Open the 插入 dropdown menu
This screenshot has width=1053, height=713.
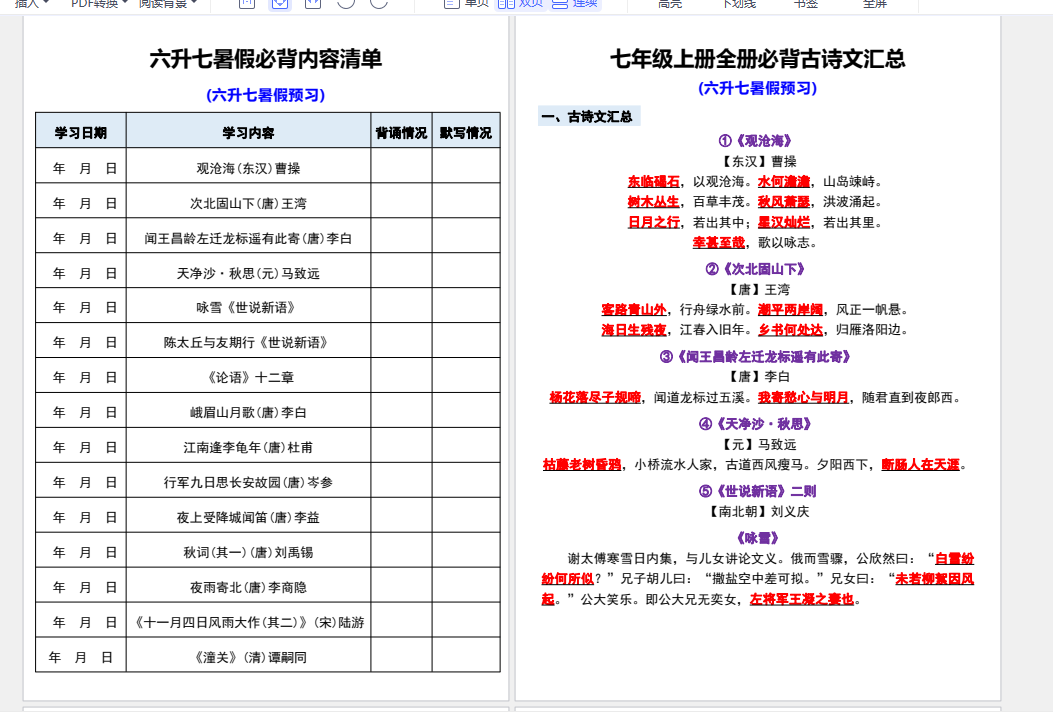click(32, 3)
